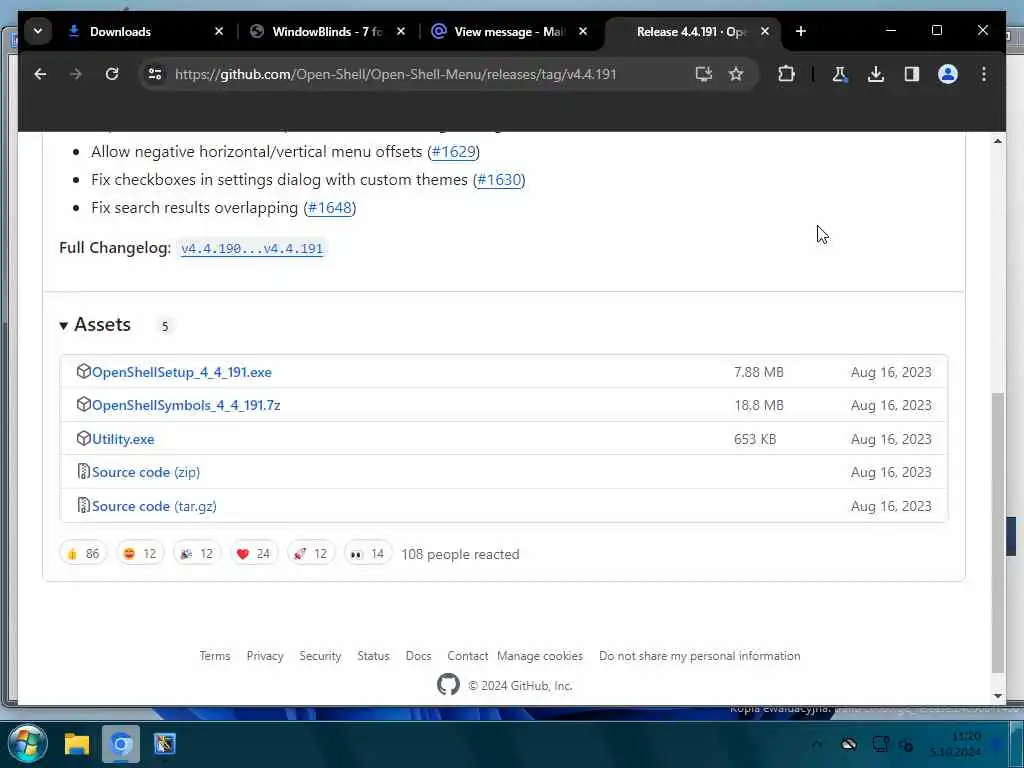Click the GitHub Octocat logo in the footer
The width and height of the screenshot is (1024, 768).
click(x=448, y=685)
